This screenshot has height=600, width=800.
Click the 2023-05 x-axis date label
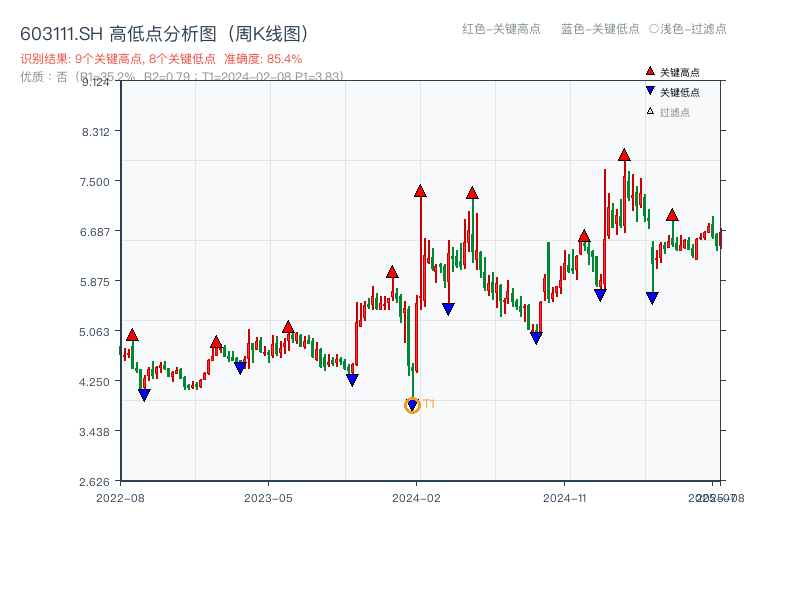click(268, 498)
